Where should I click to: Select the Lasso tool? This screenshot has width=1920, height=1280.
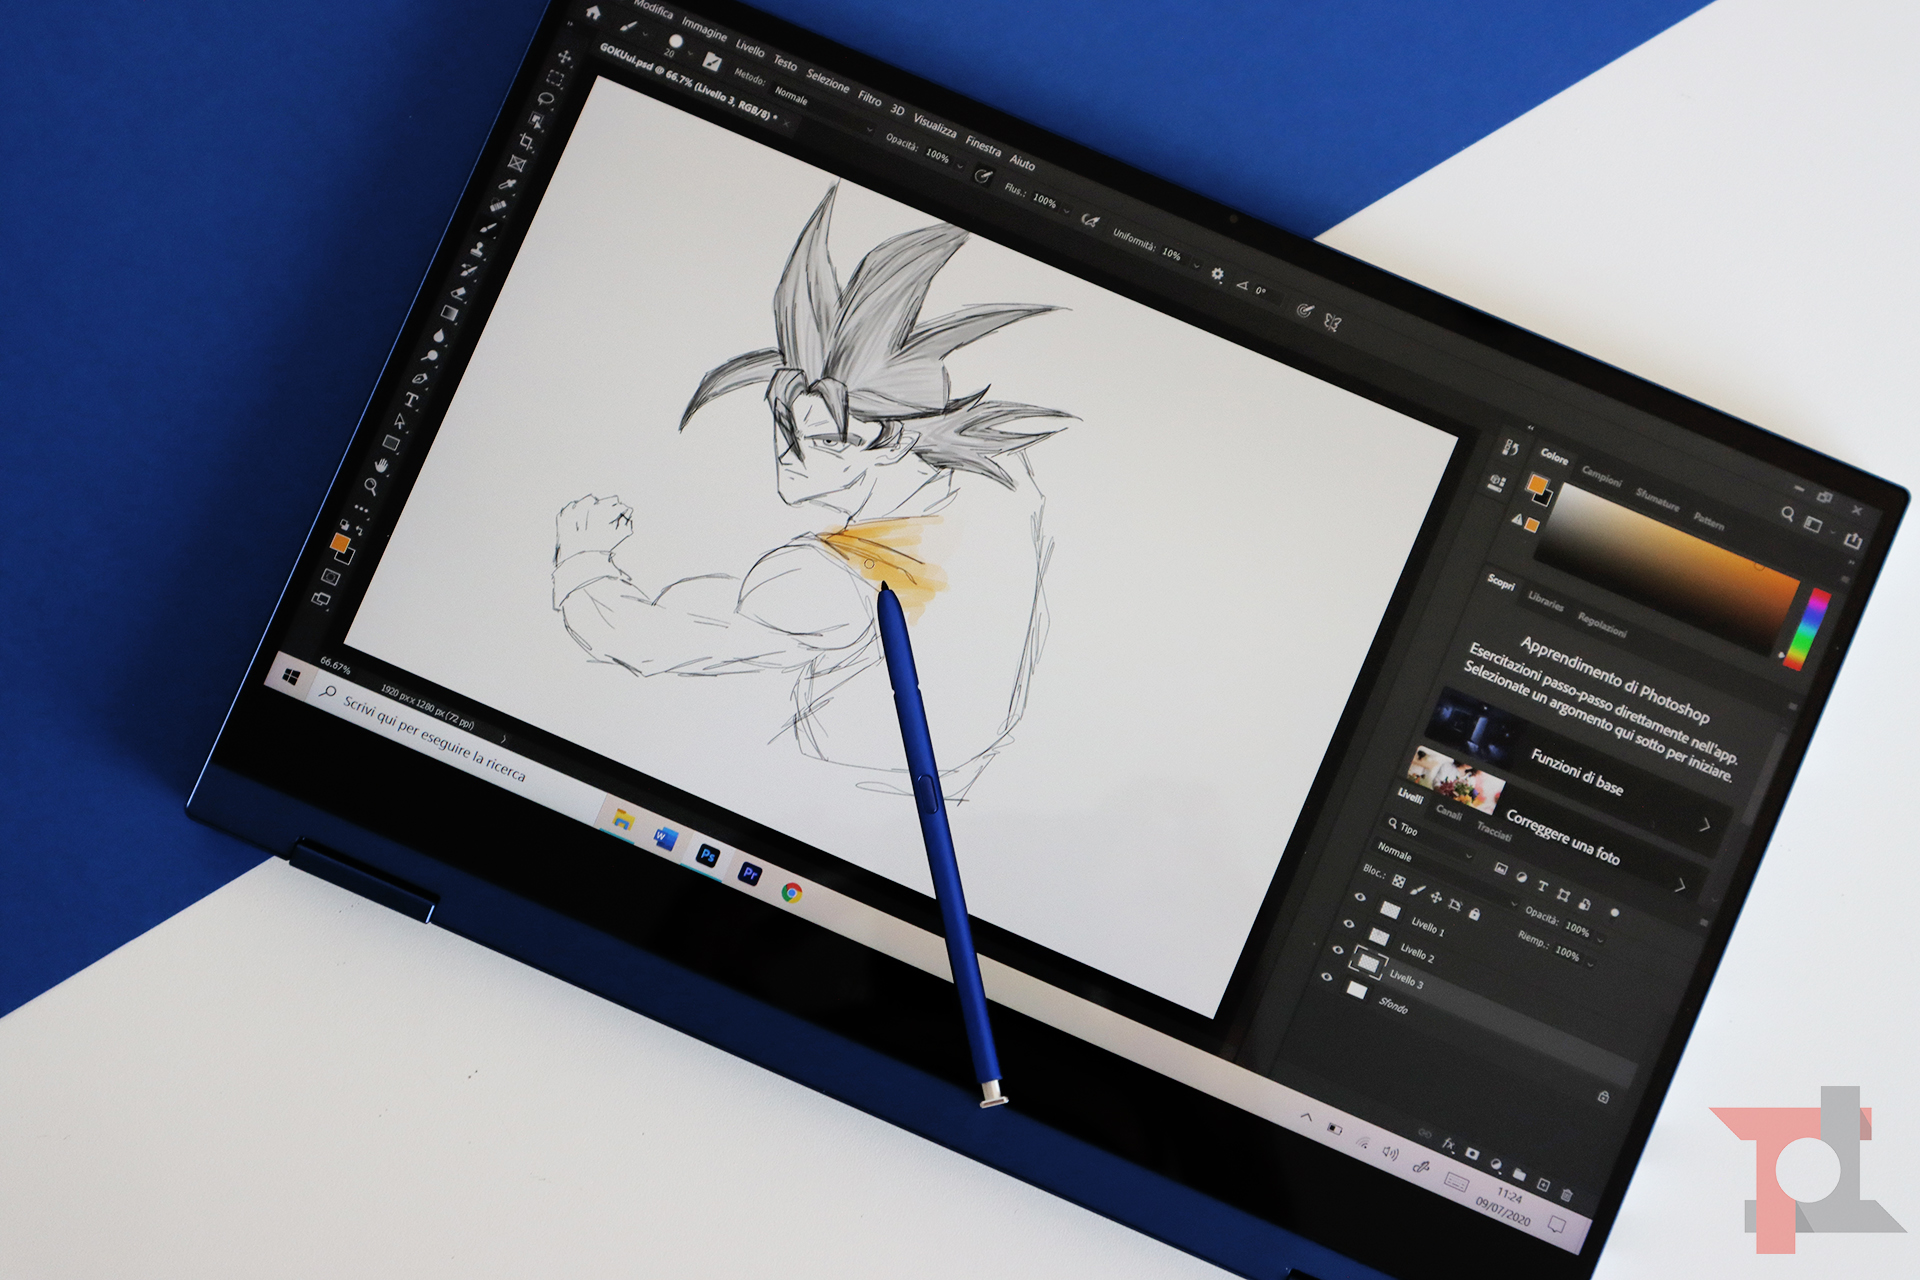[546, 99]
